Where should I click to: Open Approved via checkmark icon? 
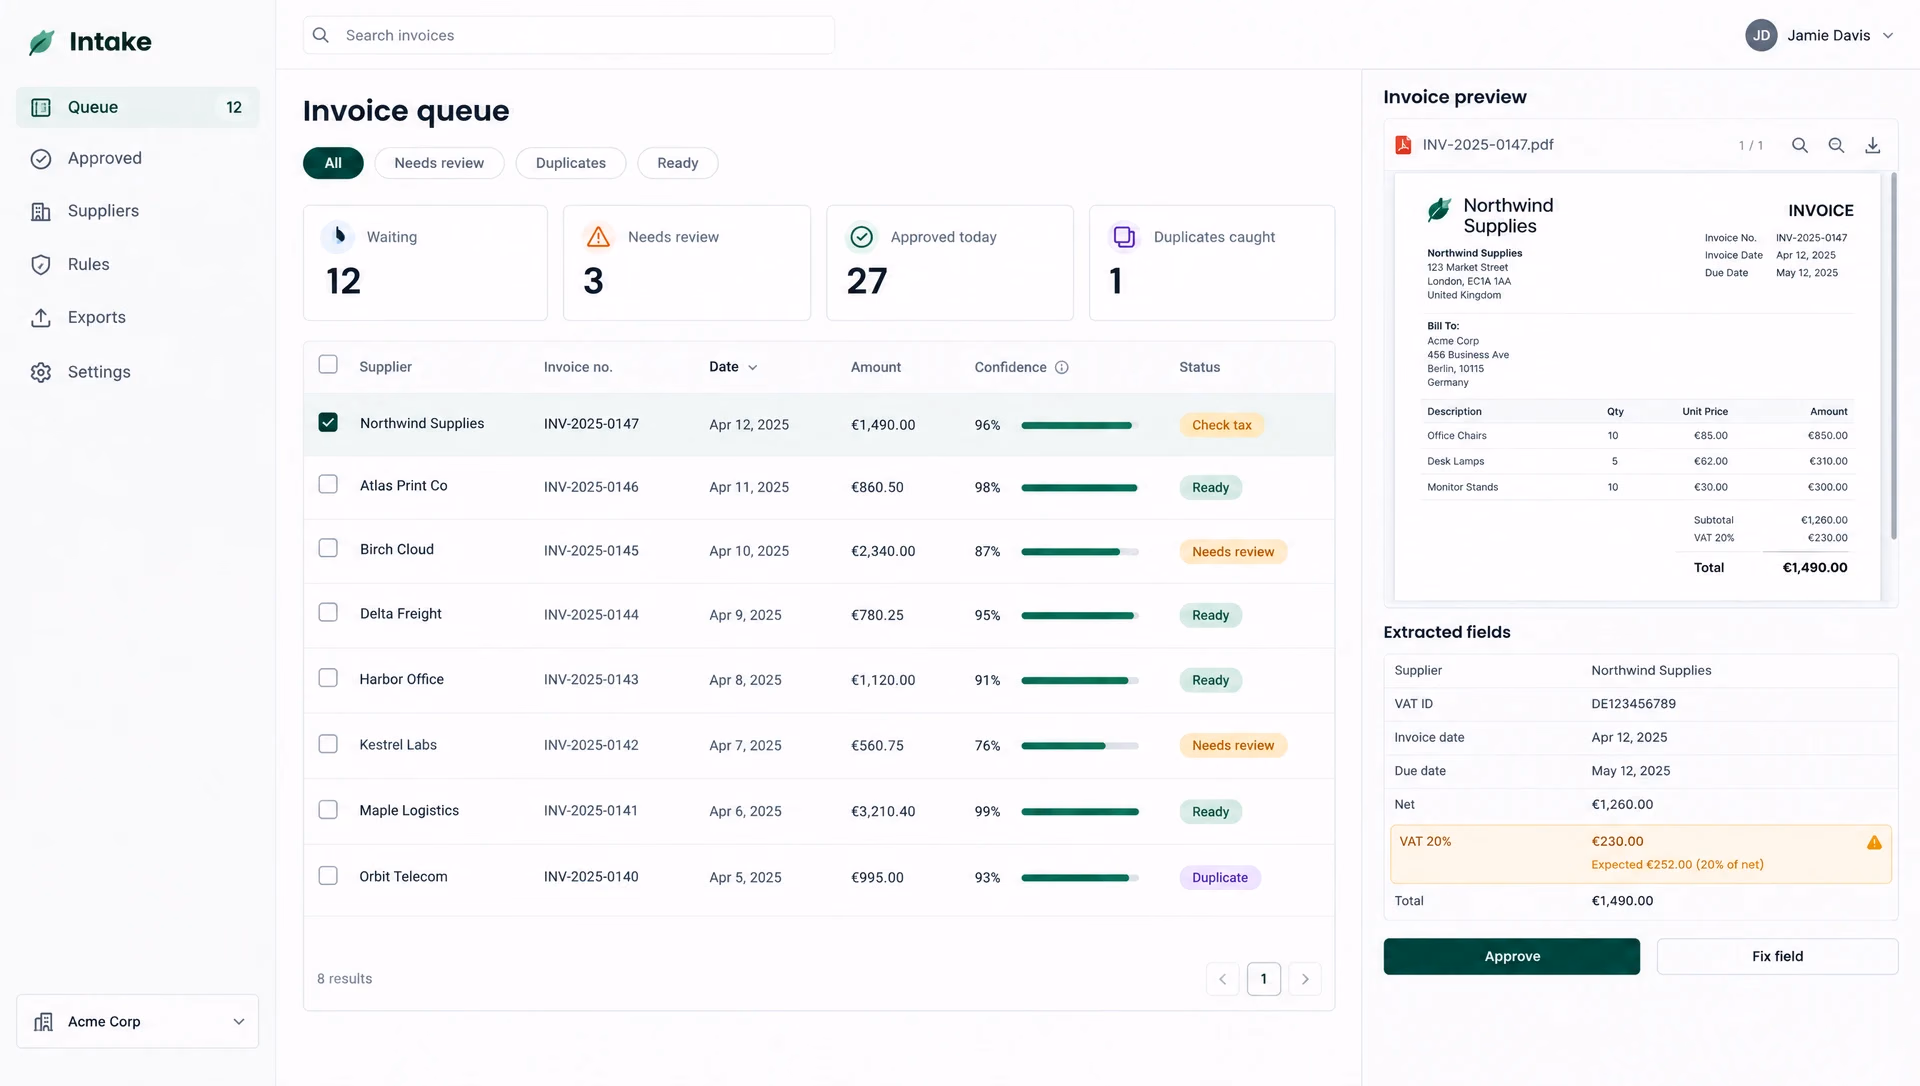point(41,159)
